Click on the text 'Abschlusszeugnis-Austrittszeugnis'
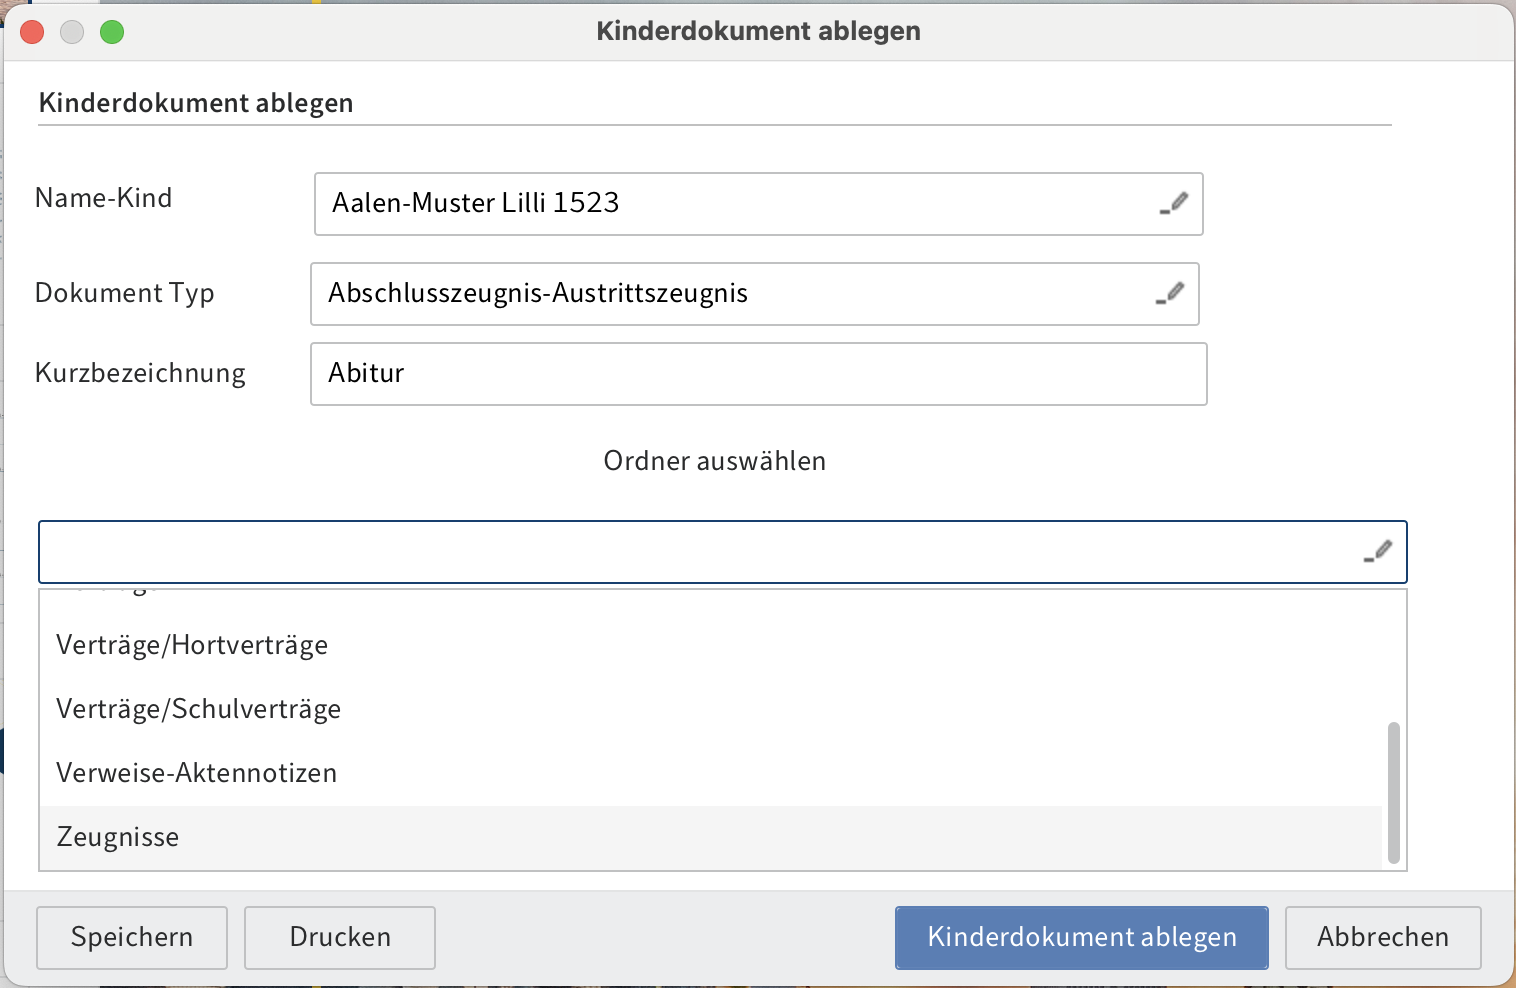This screenshot has height=988, width=1516. [538, 293]
